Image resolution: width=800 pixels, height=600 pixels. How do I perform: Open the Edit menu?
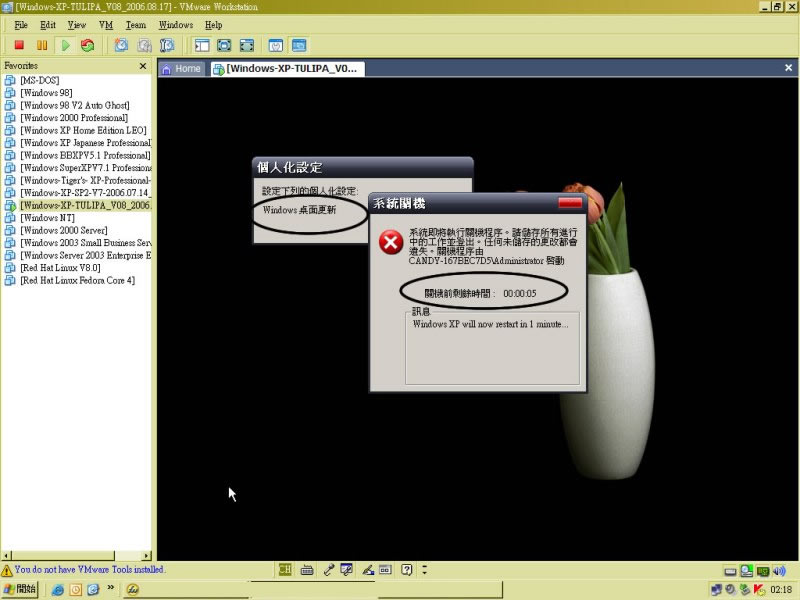(48, 25)
